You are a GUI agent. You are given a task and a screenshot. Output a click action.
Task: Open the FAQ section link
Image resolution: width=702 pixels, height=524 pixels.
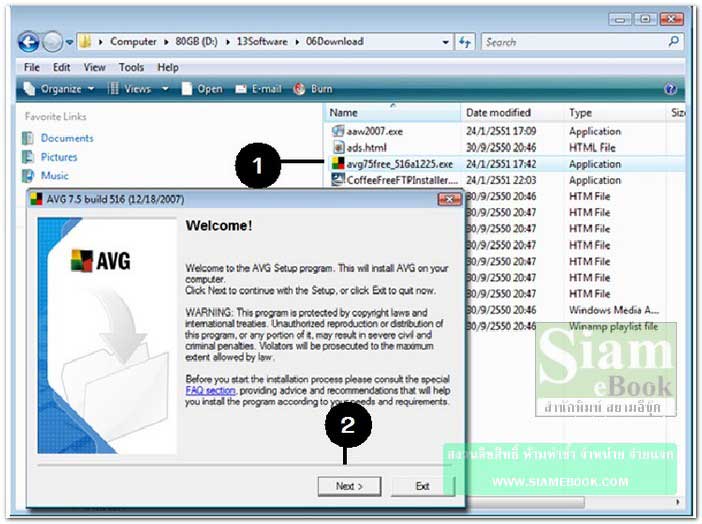[x=210, y=391]
